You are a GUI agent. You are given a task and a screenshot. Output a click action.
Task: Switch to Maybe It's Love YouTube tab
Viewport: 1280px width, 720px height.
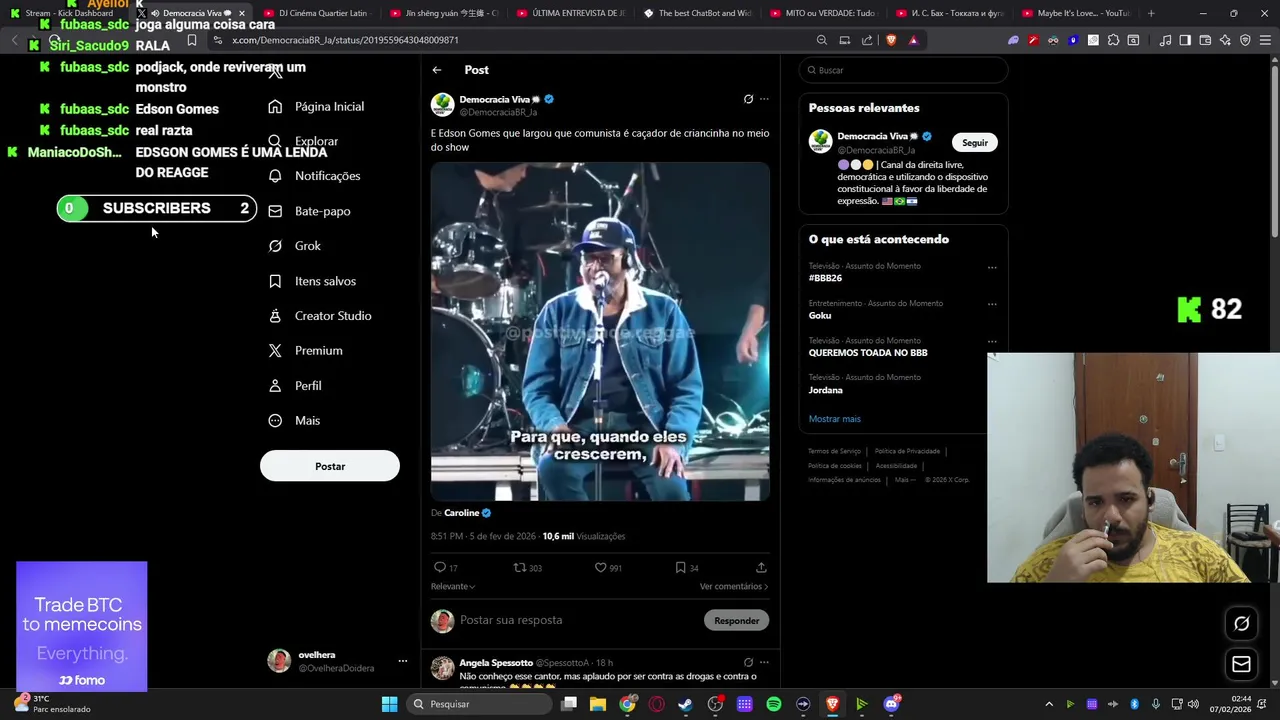1075,13
